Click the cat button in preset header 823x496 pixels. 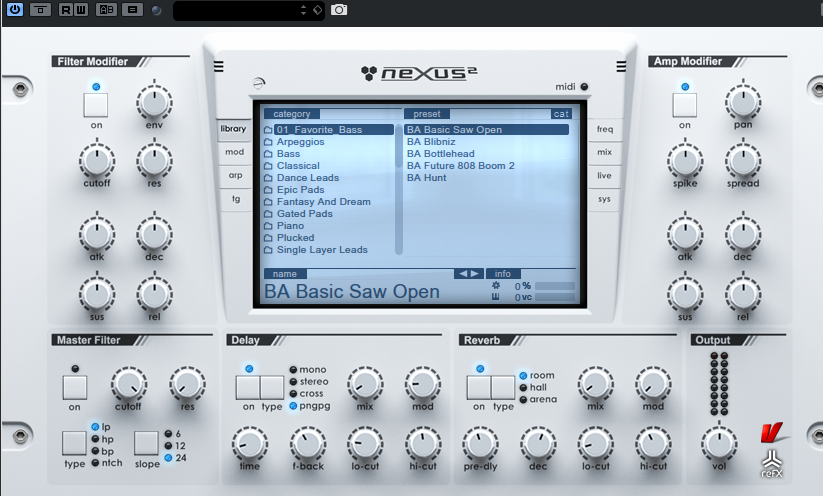click(x=561, y=114)
